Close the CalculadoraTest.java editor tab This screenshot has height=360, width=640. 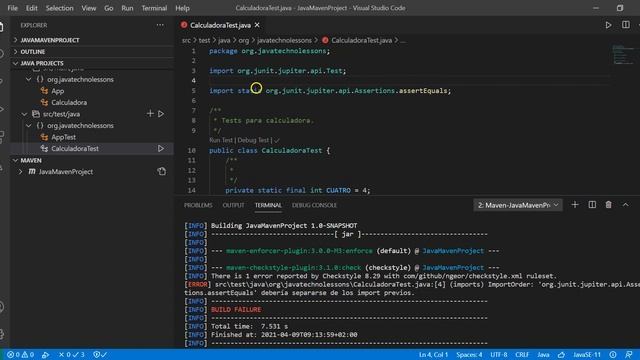[x=257, y=25]
